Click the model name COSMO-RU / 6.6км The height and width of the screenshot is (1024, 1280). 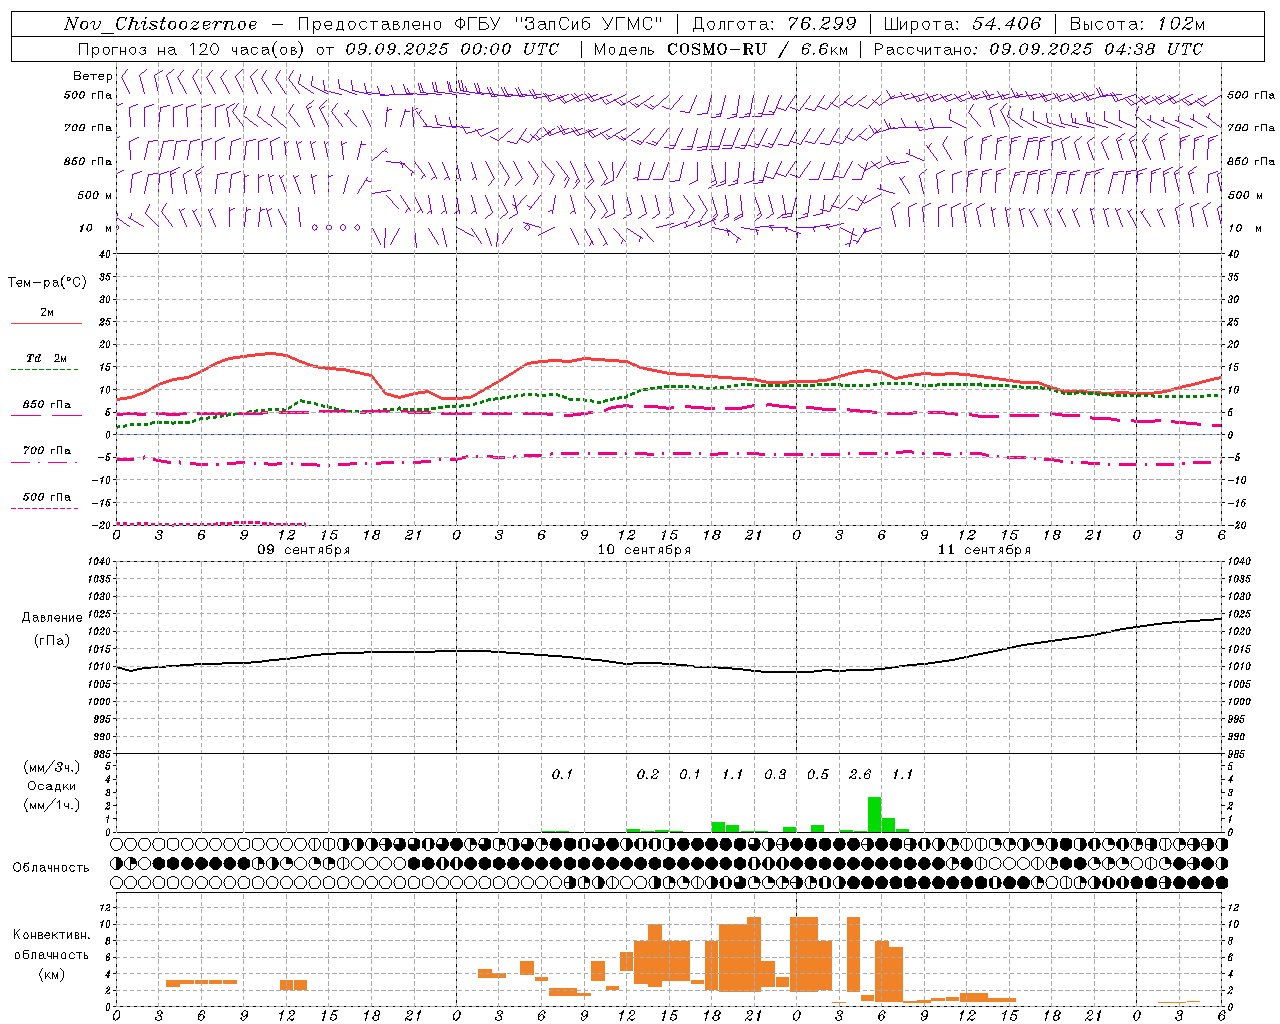click(758, 49)
